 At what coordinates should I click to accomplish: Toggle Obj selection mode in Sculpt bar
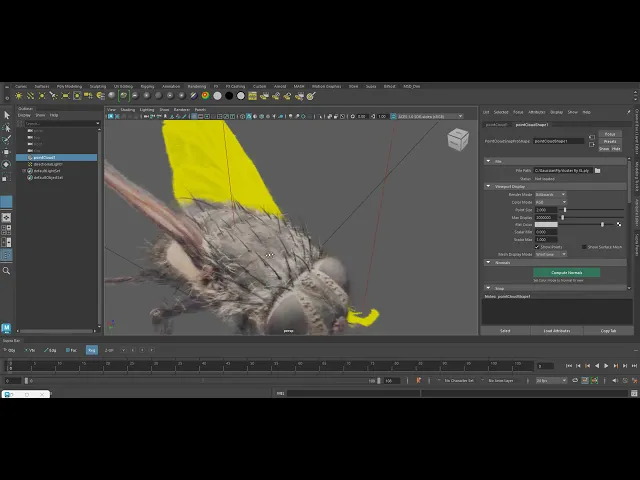coord(9,350)
